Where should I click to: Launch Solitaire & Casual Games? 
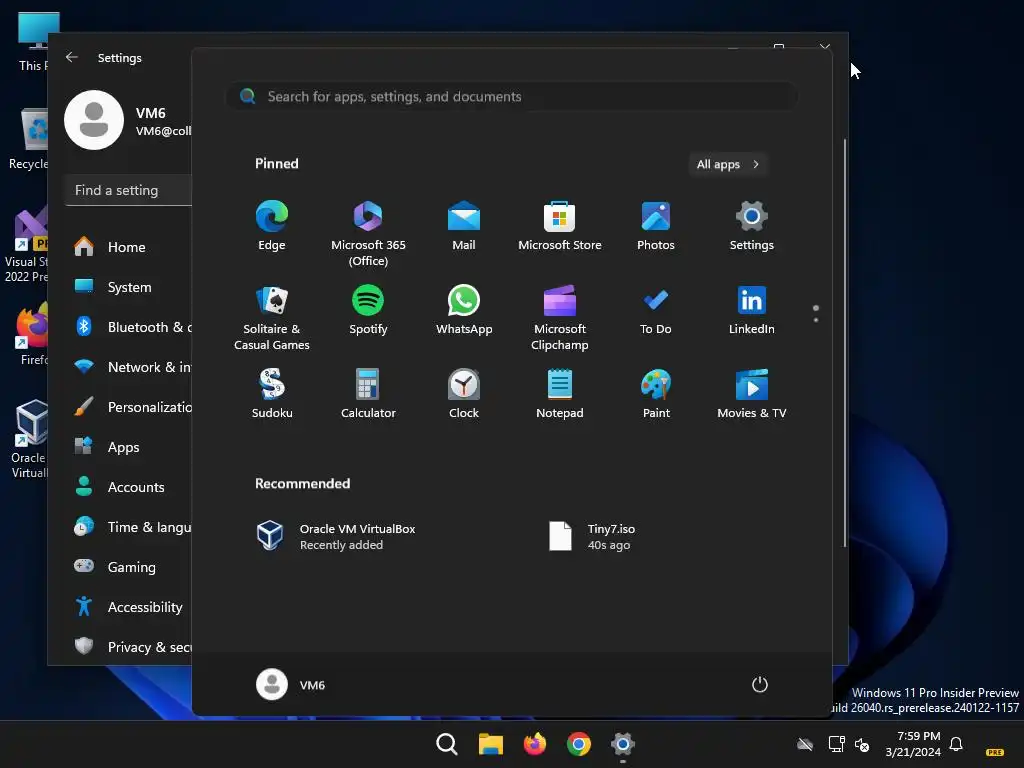pos(272,317)
